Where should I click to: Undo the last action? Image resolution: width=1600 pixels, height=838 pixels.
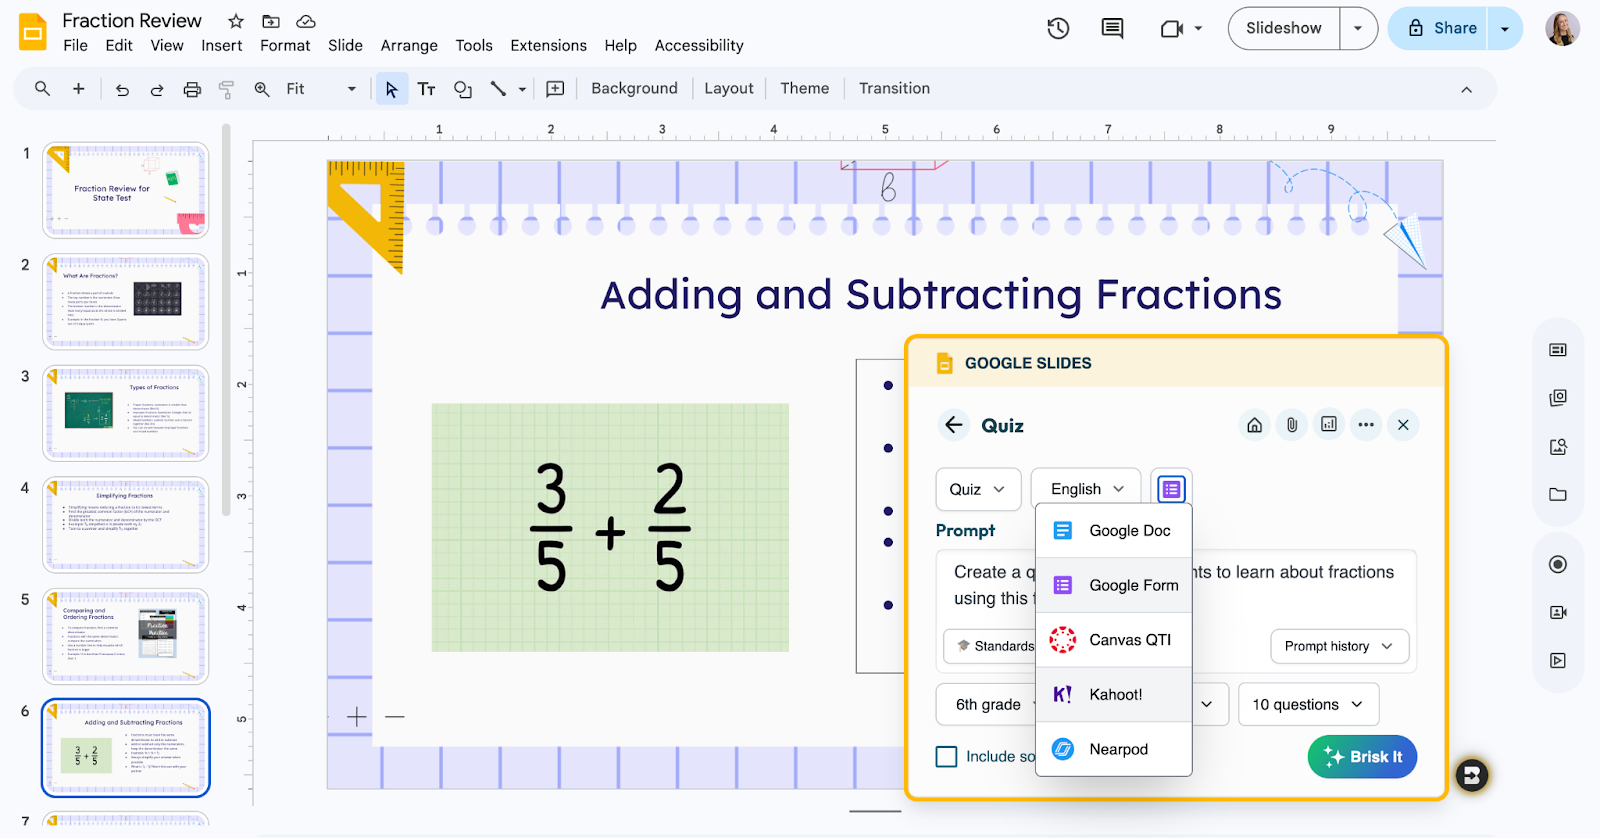point(122,89)
